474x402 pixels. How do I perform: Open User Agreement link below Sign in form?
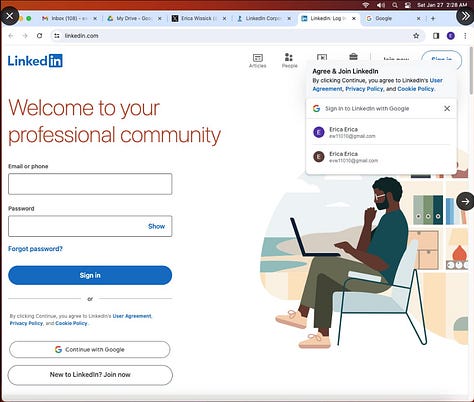(132, 316)
